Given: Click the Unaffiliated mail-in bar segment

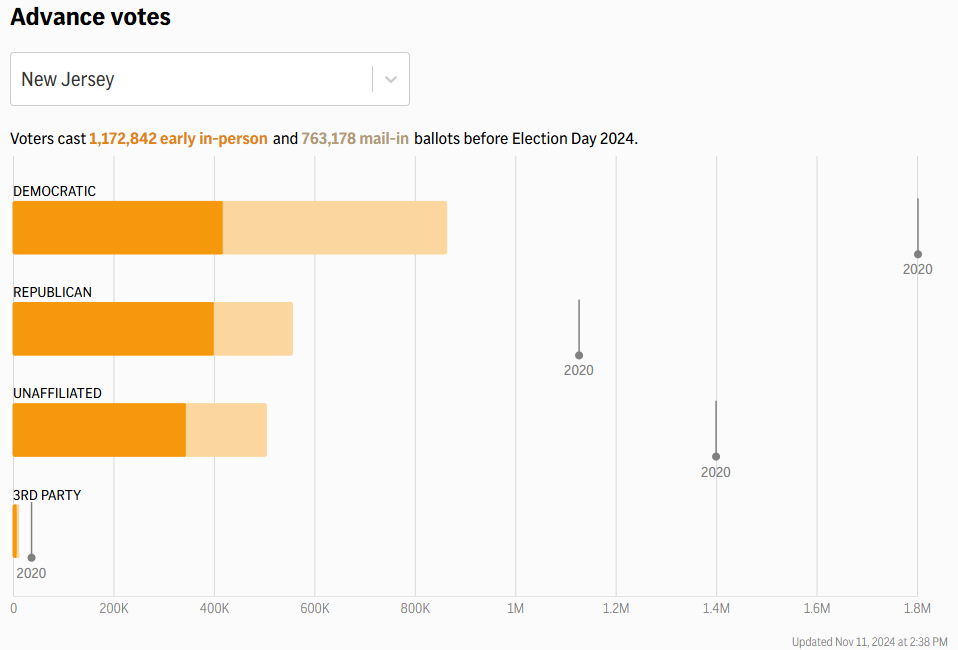Looking at the screenshot, I should 226,430.
